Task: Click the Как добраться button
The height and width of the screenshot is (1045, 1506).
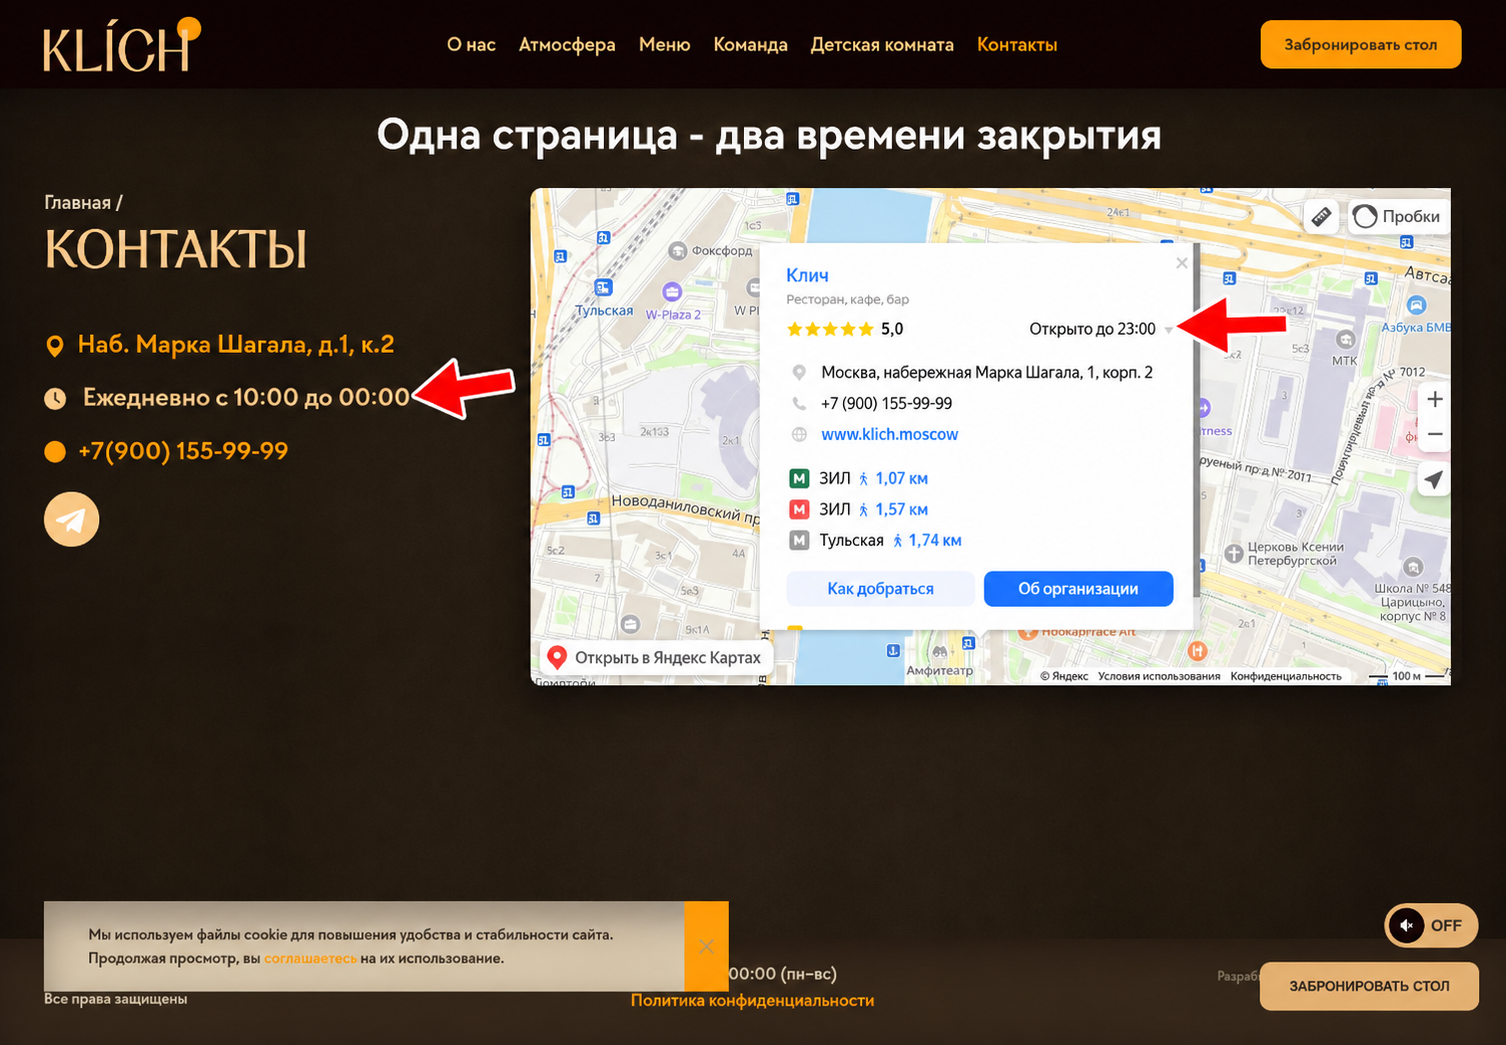Action: (880, 589)
